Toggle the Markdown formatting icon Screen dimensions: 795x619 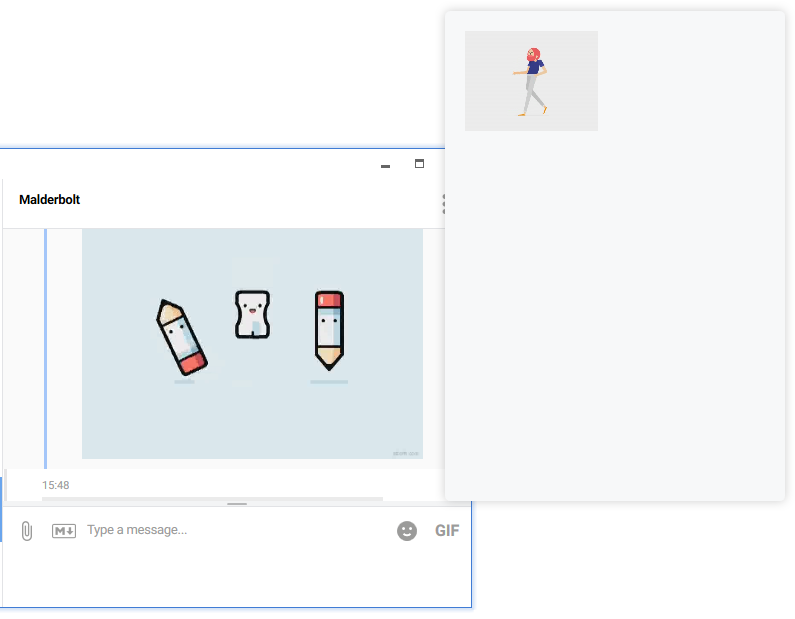[x=64, y=531]
